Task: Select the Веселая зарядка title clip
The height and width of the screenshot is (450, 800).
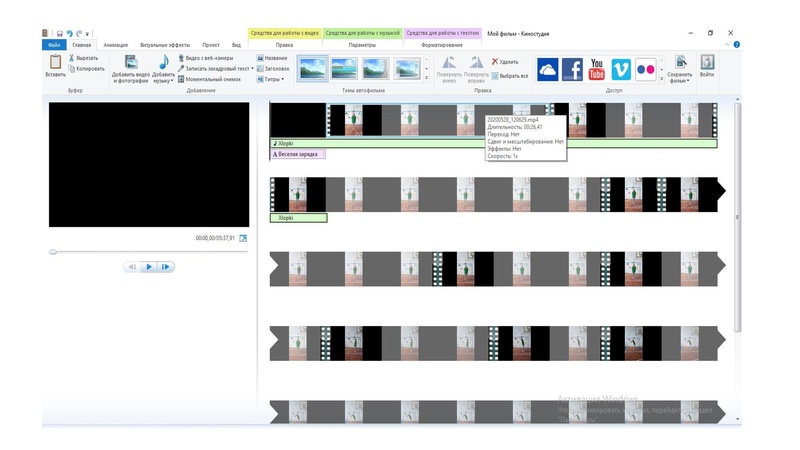Action: pyautogui.click(x=298, y=154)
